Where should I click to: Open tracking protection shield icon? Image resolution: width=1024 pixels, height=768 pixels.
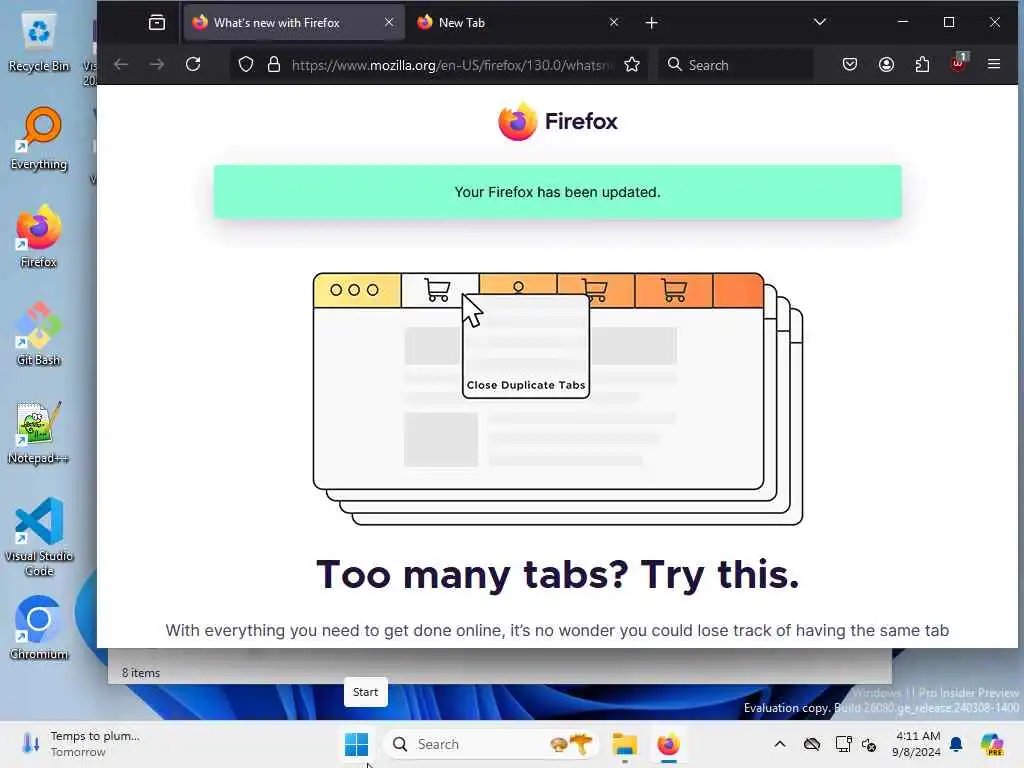[246, 65]
